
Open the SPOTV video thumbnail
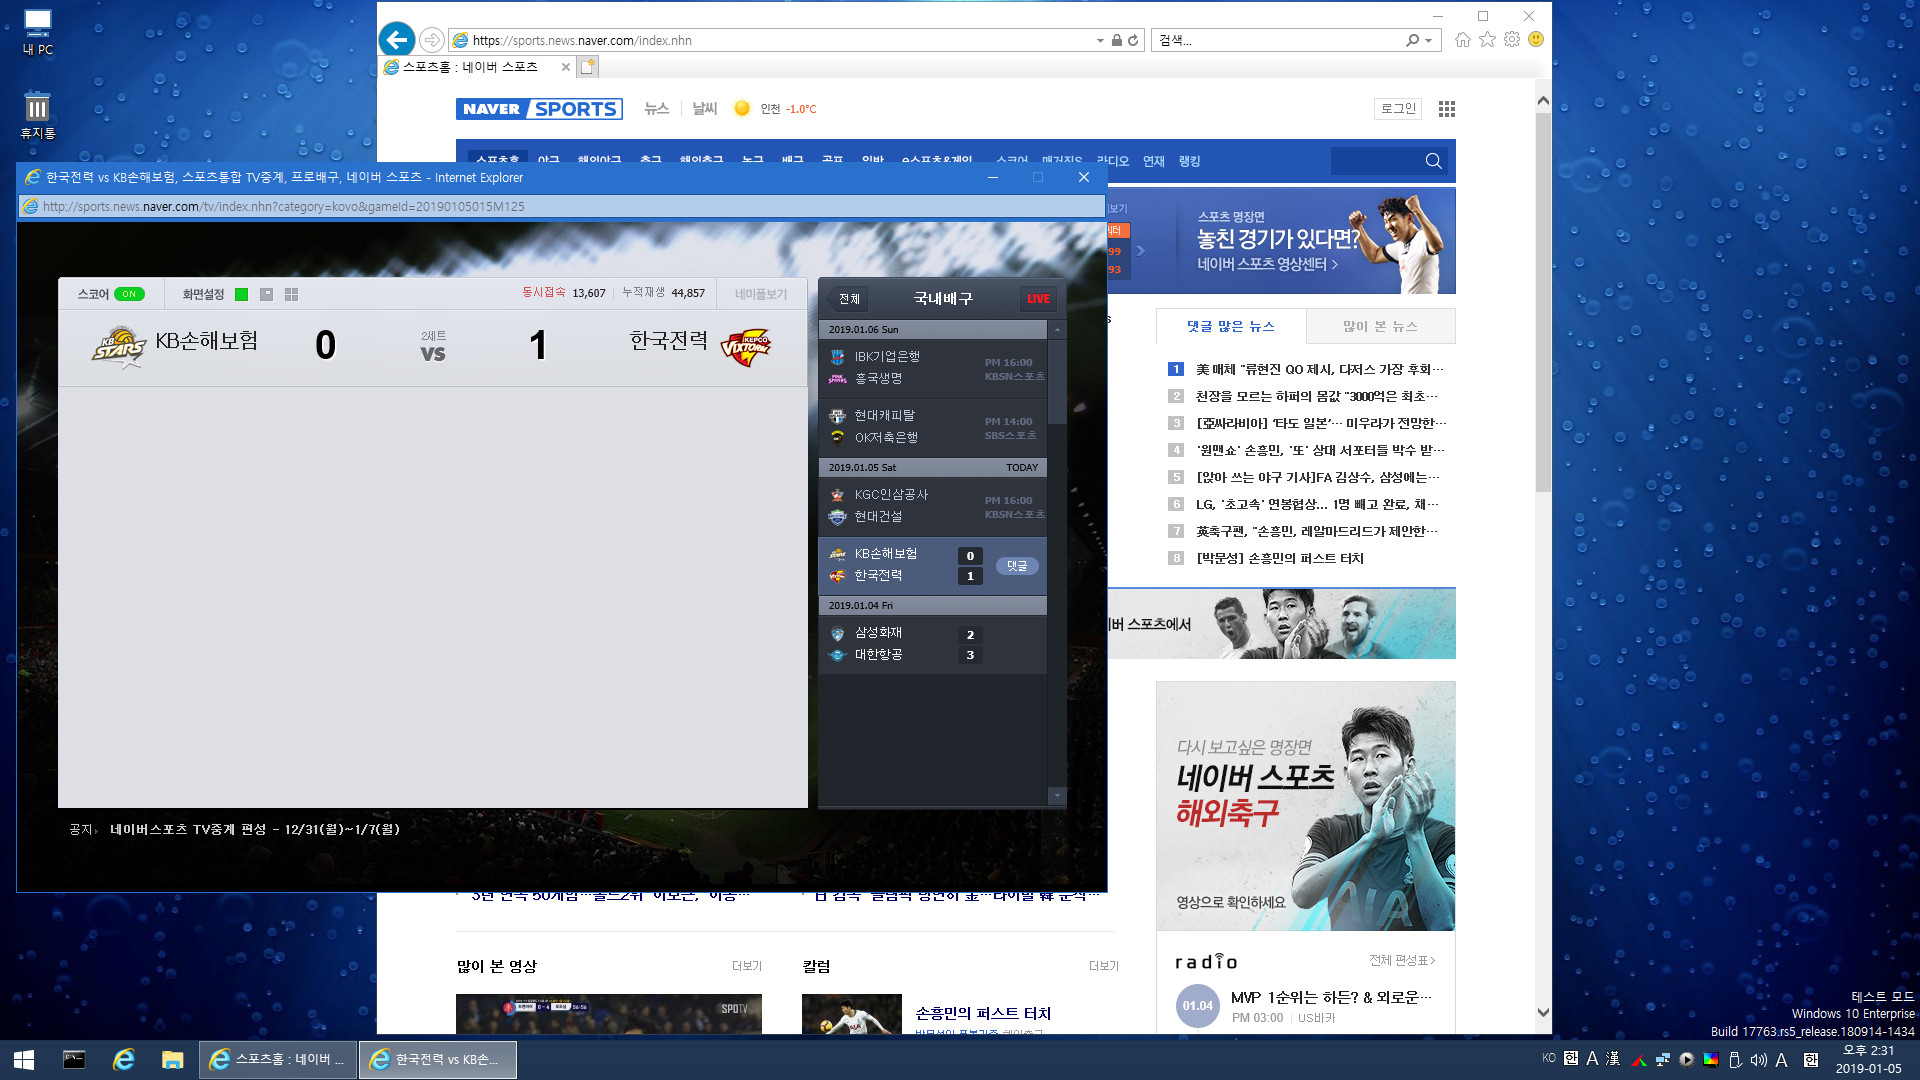coord(608,1014)
